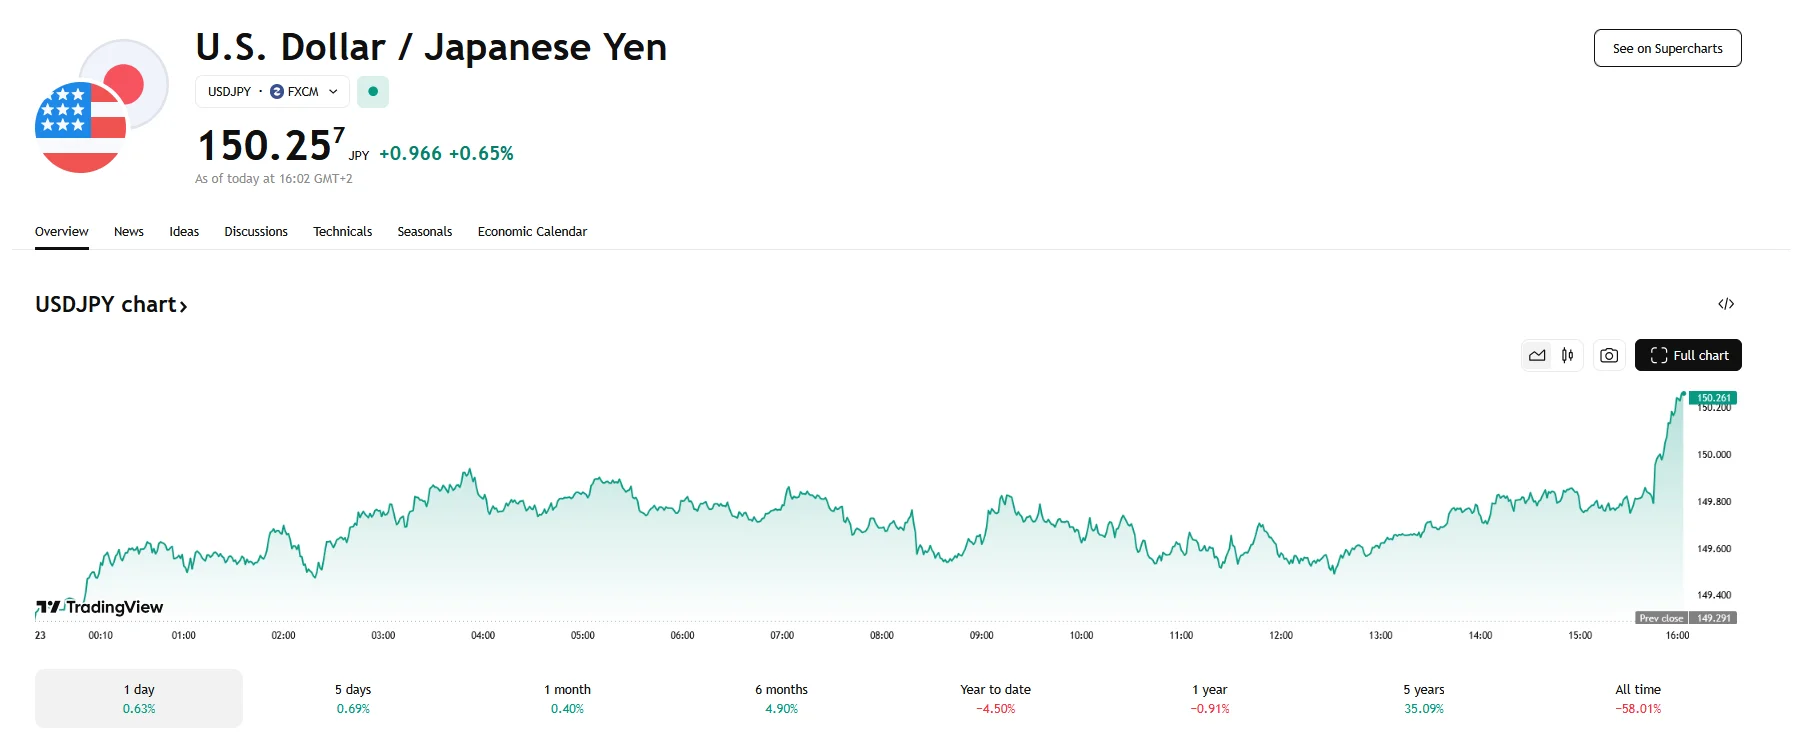Open the embed code icon
1804x748 pixels.
click(1726, 304)
